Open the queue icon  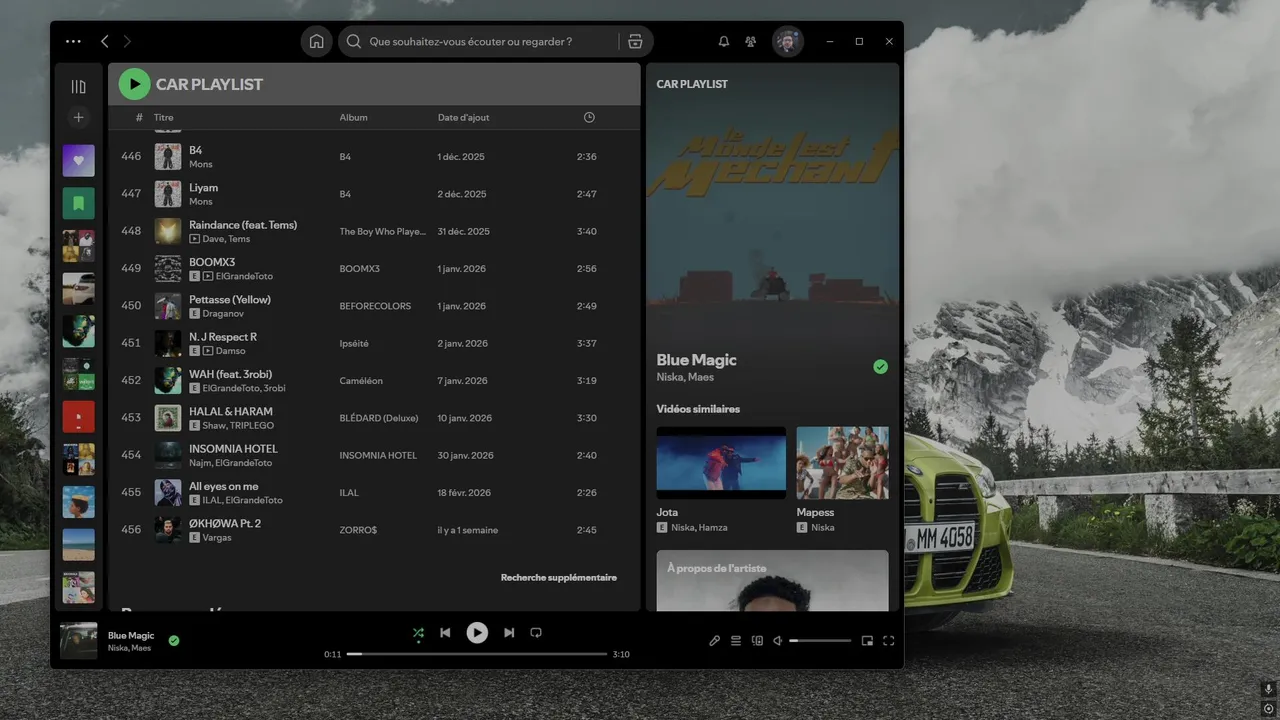pos(736,641)
